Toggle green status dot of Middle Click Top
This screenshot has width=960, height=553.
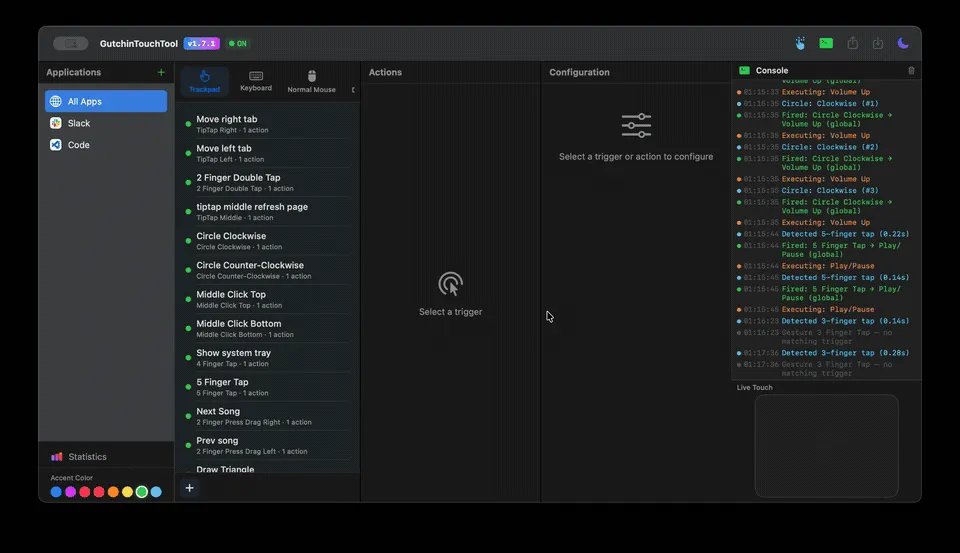click(188, 299)
